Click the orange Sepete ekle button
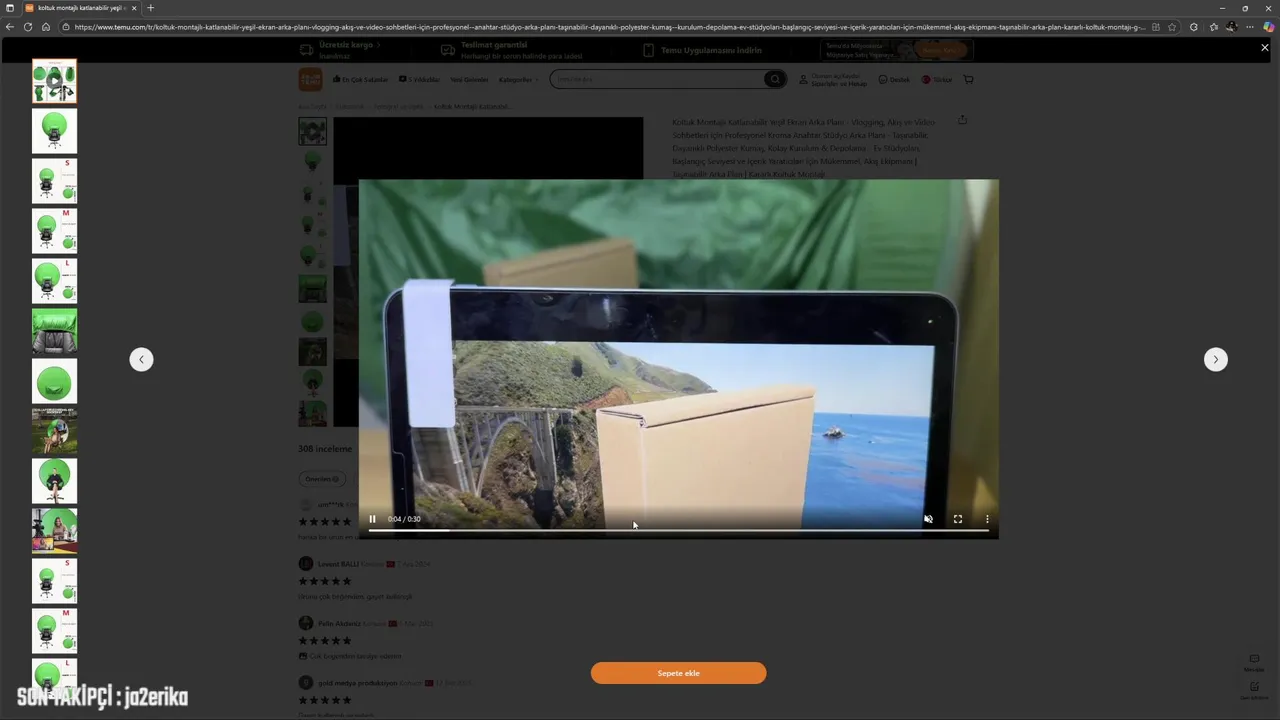 678,673
